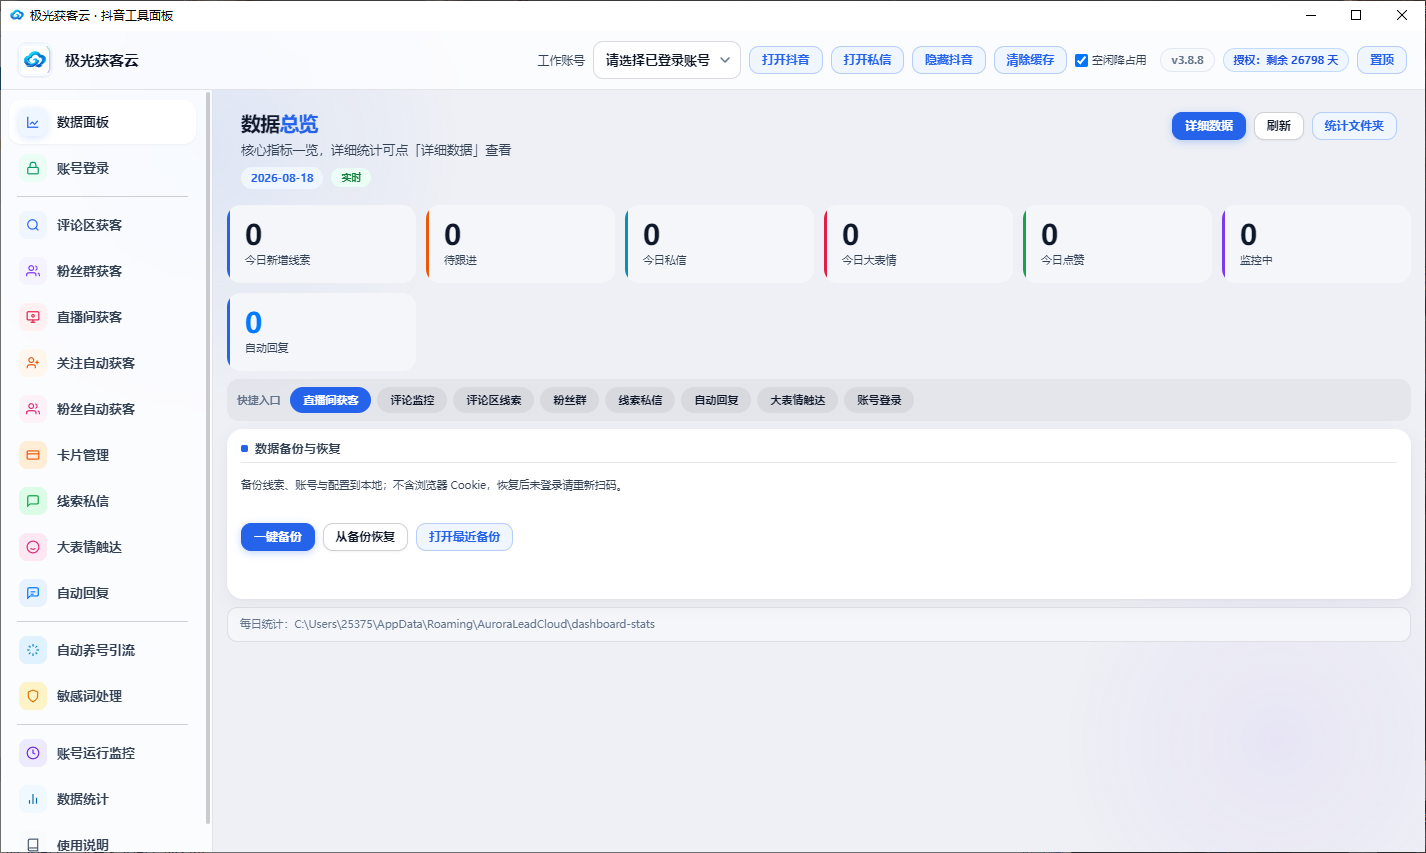Click the chat bubble icon for 线索私信
1426x853 pixels.
tap(33, 501)
